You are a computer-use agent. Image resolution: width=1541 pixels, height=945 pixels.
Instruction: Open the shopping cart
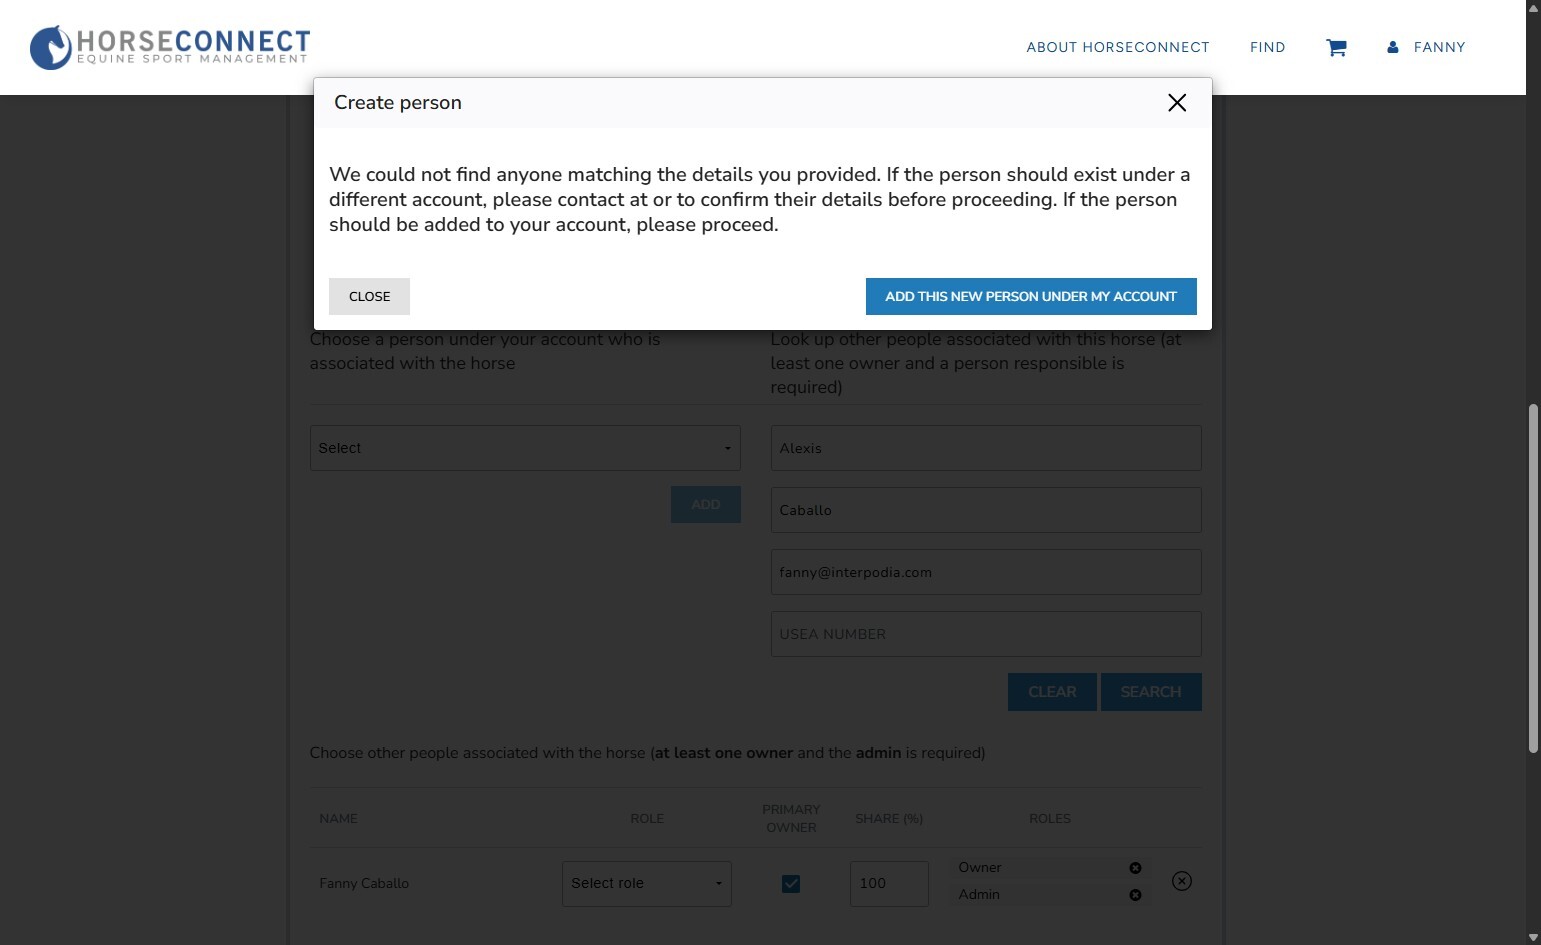(1336, 48)
